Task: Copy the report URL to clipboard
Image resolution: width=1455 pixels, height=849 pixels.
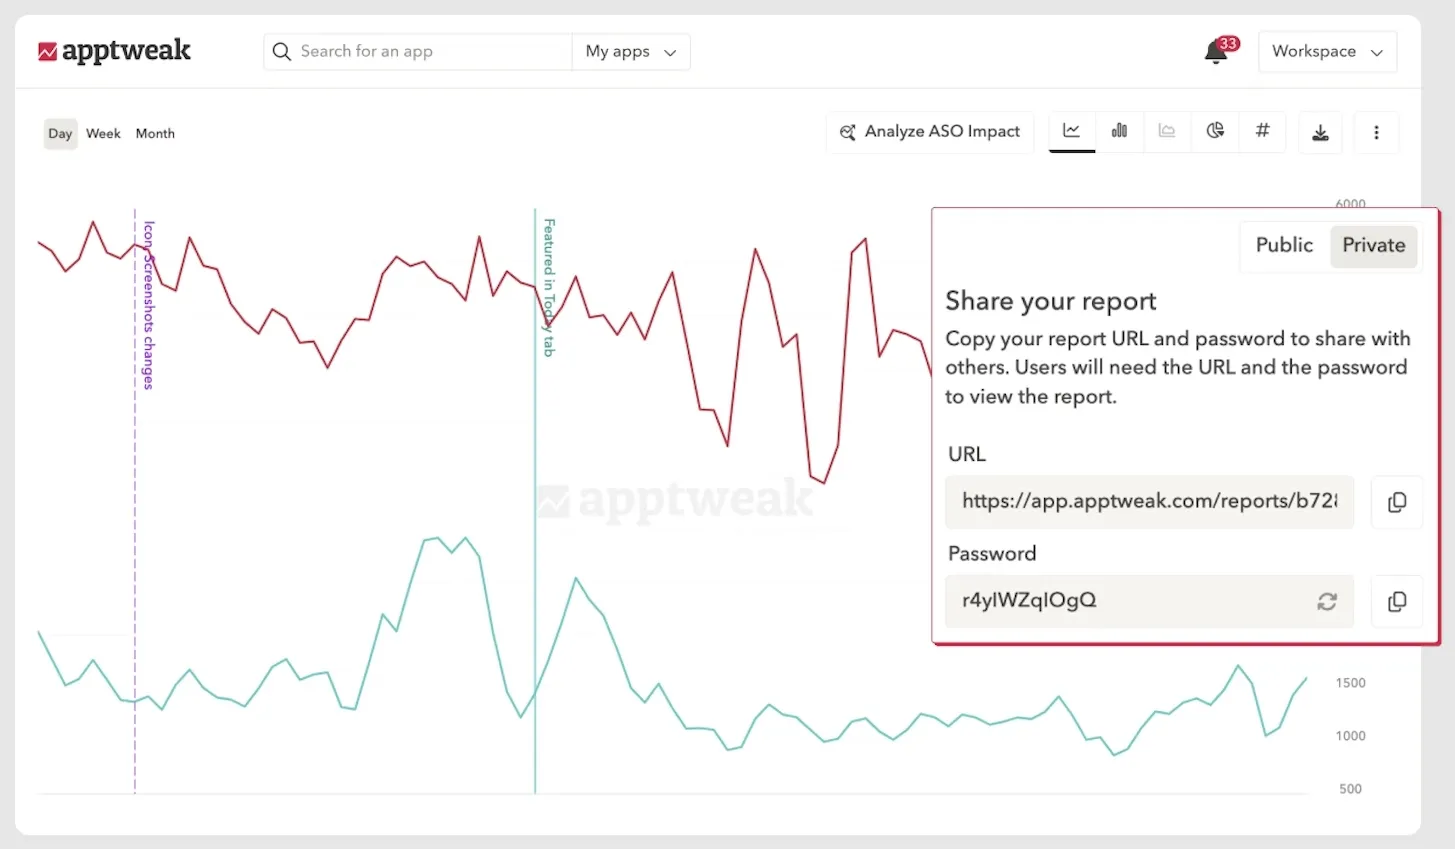Action: (x=1397, y=502)
